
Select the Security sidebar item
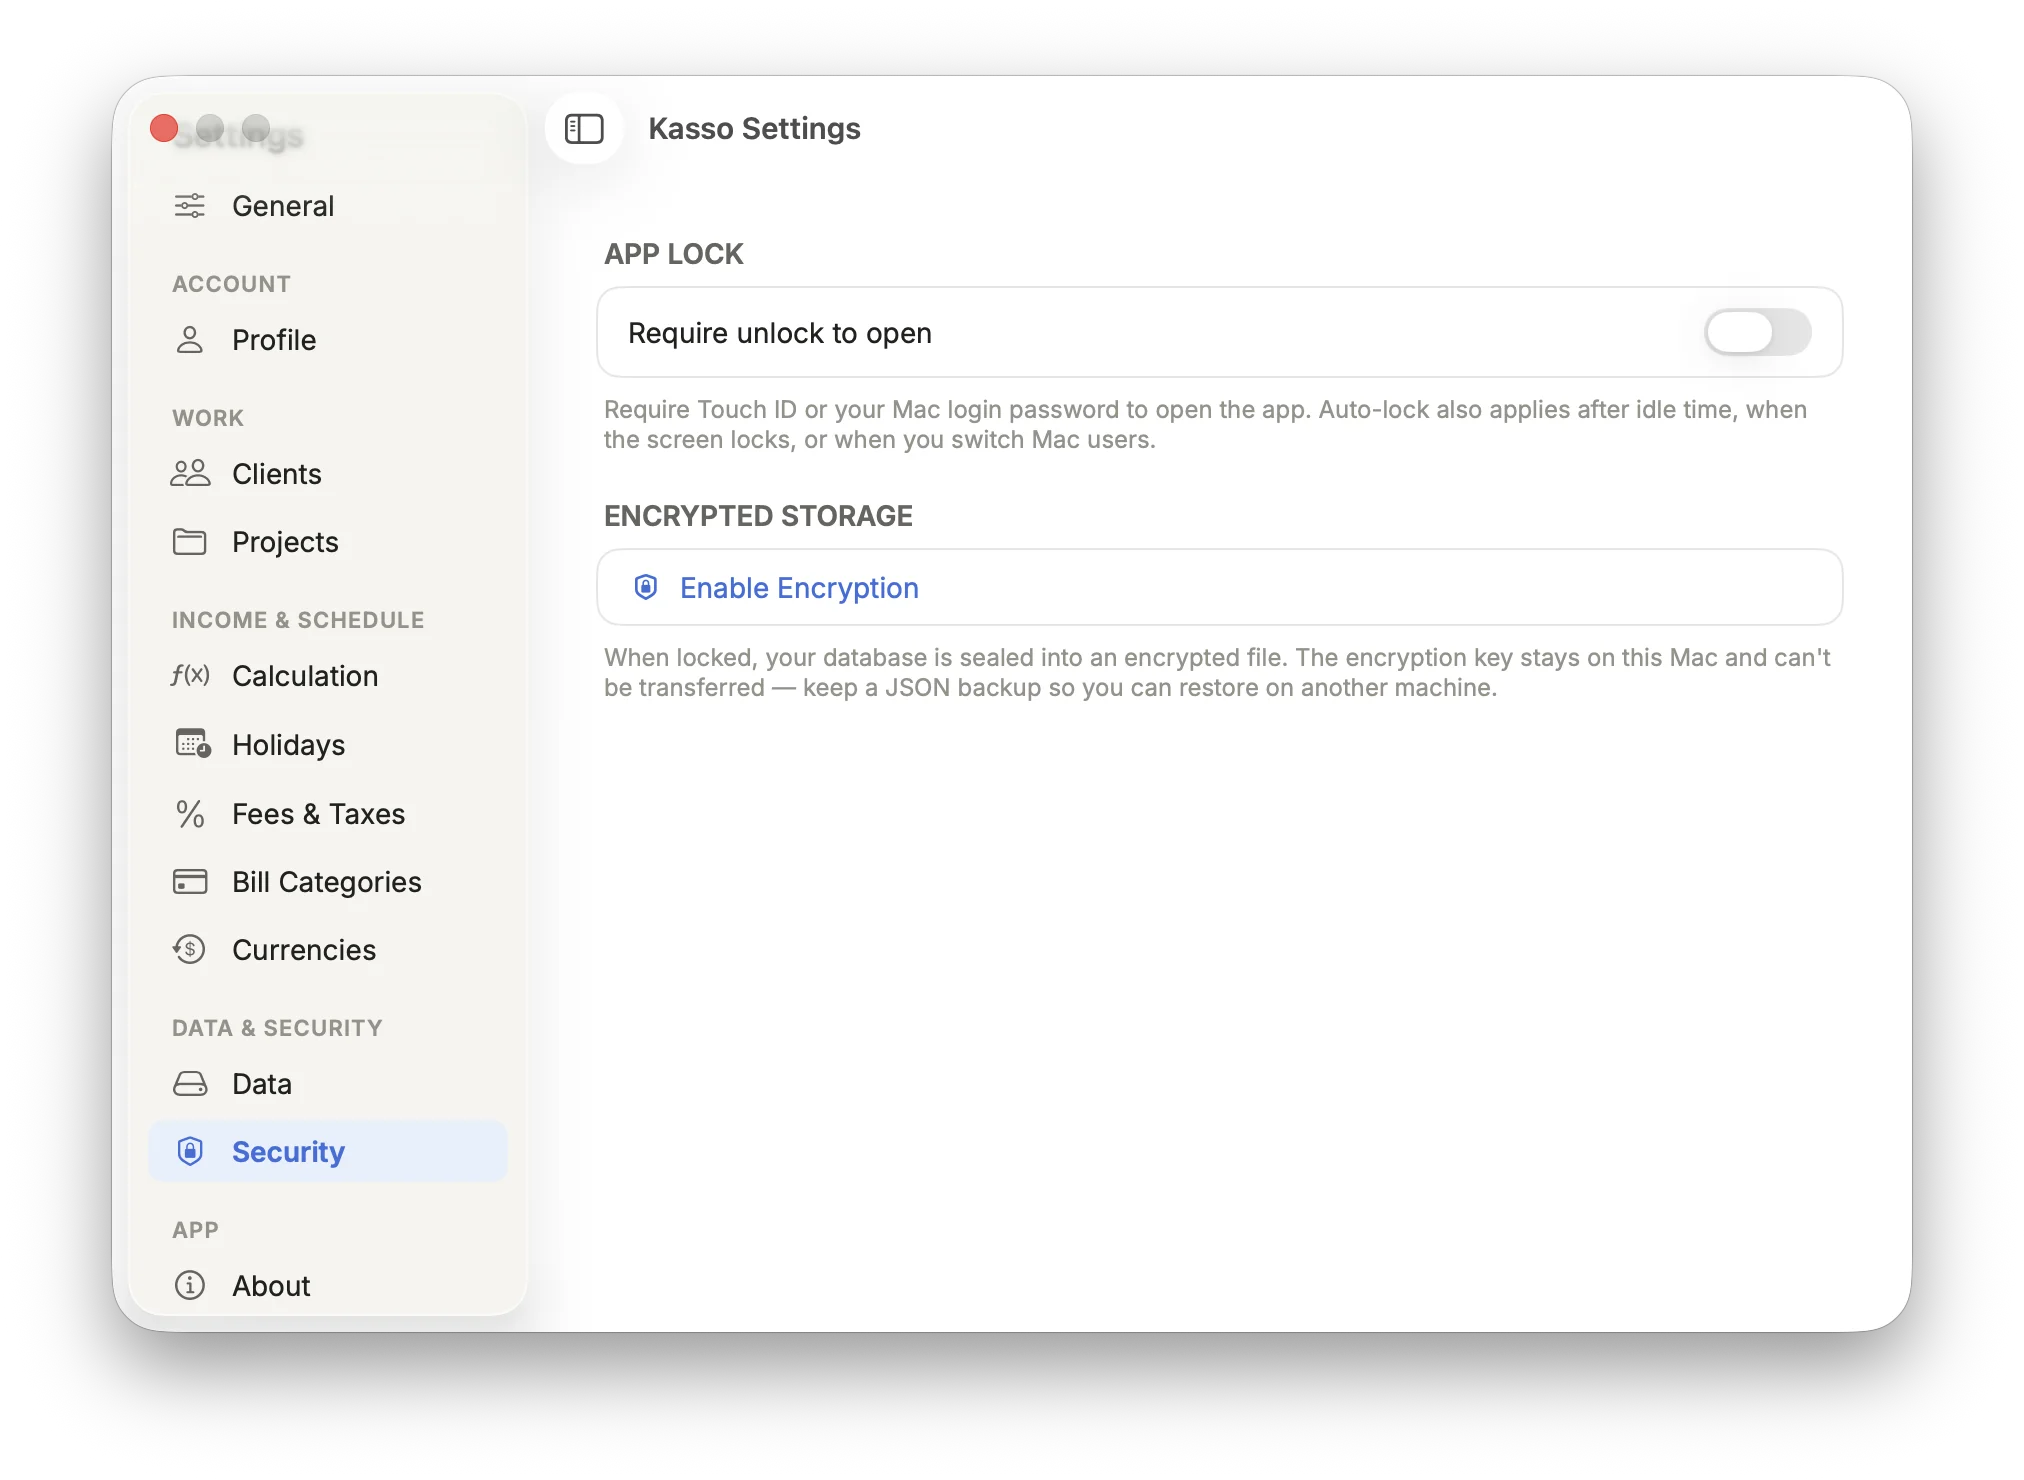pos(328,1152)
